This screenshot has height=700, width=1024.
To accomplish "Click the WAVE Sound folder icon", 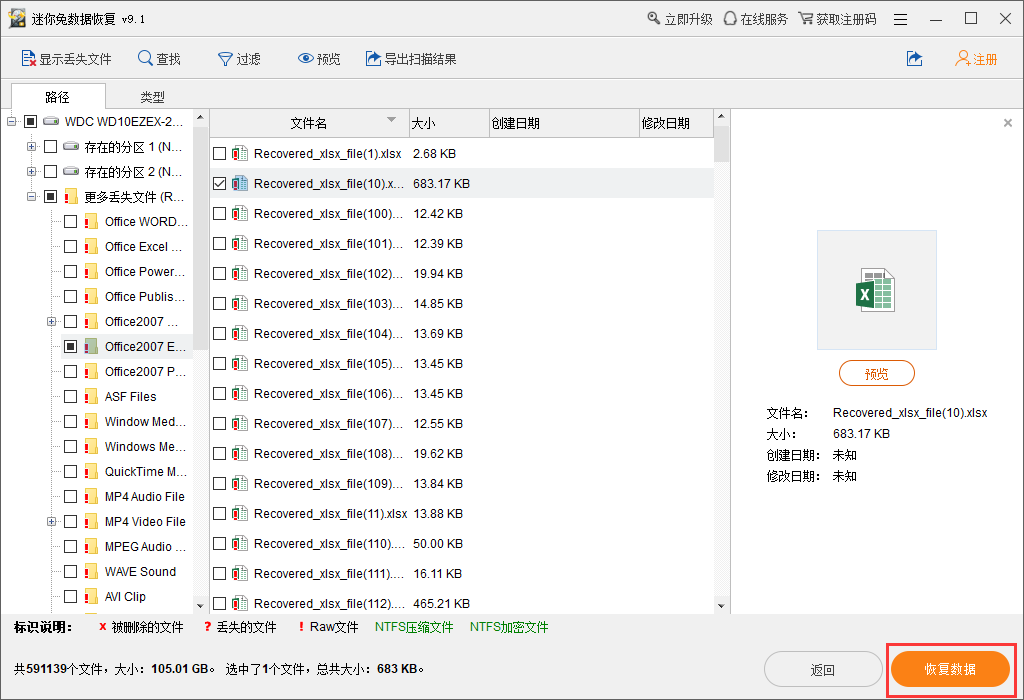I will click(91, 572).
